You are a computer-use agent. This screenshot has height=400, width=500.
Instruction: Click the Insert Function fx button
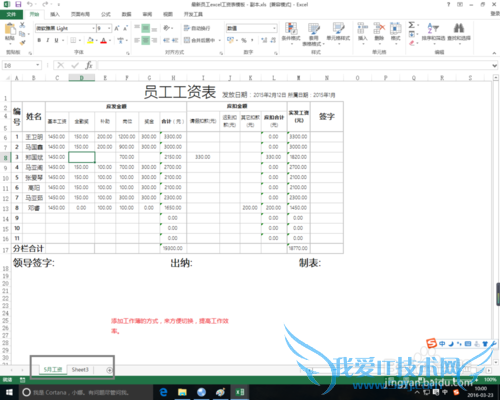(x=89, y=65)
